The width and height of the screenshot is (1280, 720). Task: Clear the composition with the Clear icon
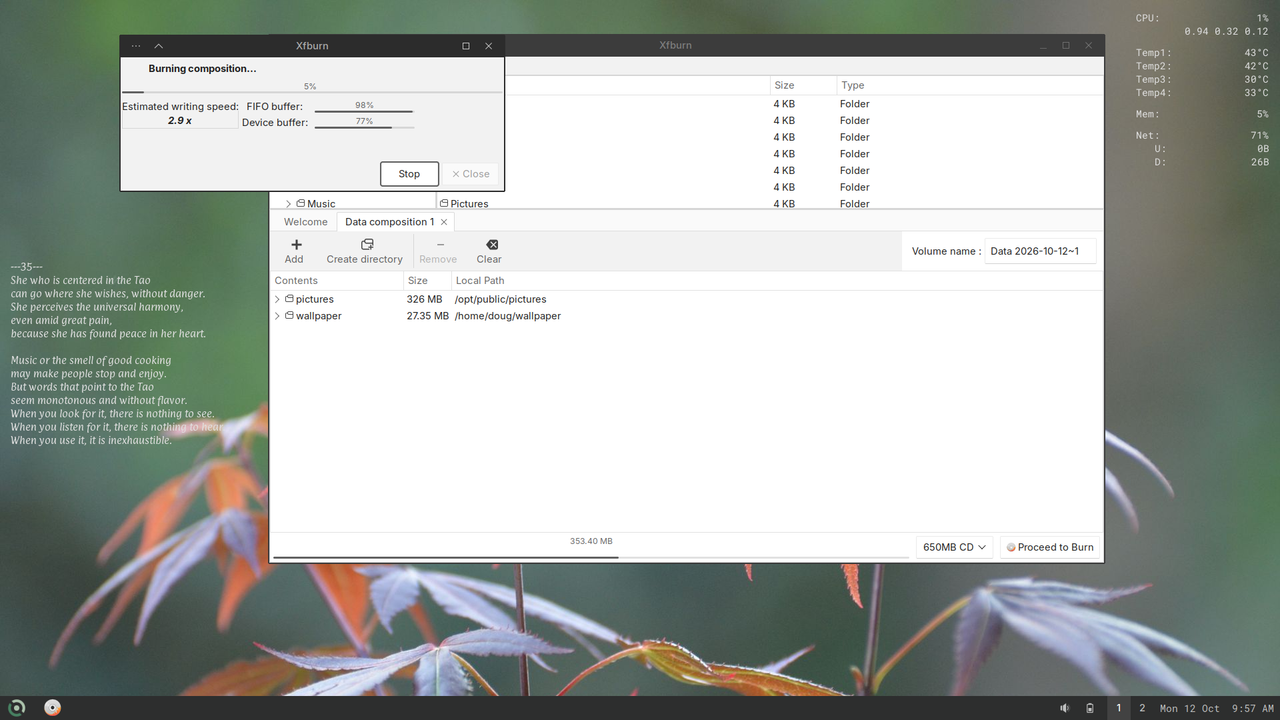click(491, 245)
